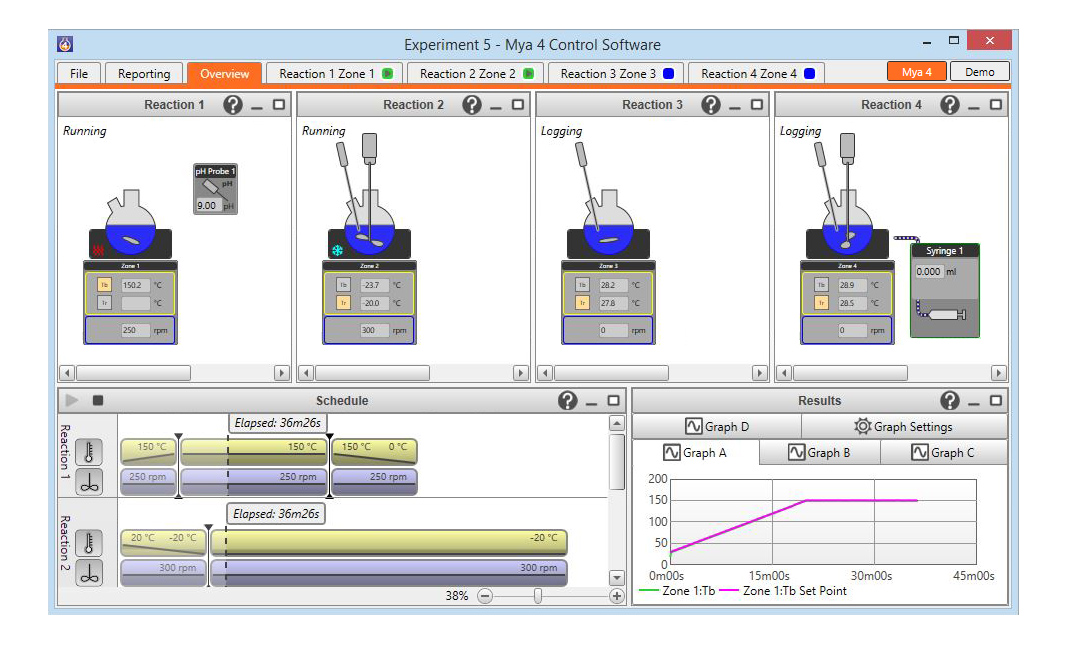Click the zoom-out minus icon in Schedule
This screenshot has width=1068, height=645.
[485, 596]
